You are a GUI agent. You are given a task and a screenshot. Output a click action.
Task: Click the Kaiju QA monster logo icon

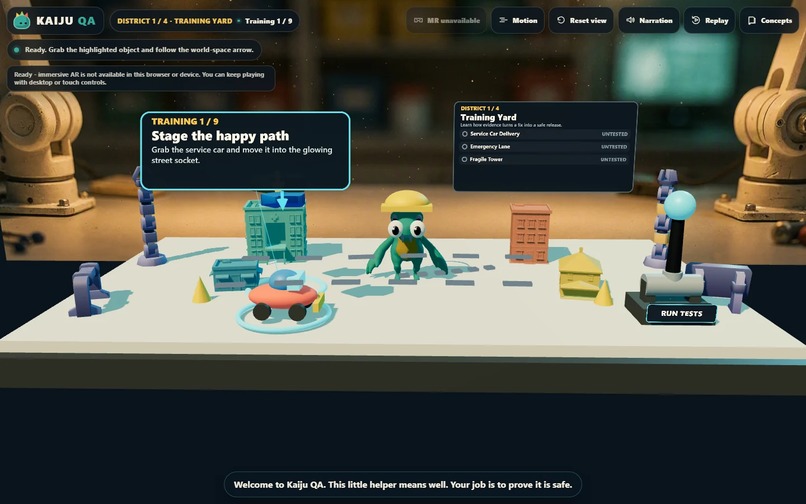pos(22,21)
